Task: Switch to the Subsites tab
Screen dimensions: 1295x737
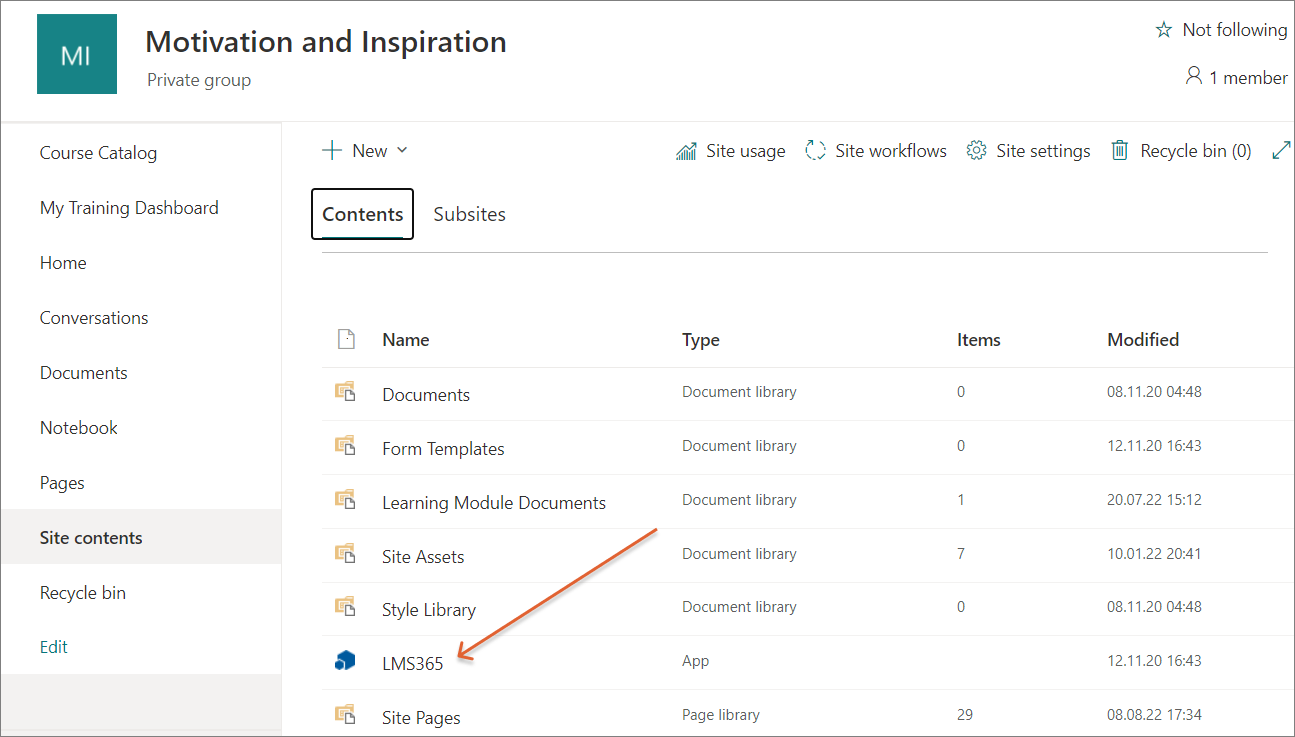Action: click(x=469, y=214)
